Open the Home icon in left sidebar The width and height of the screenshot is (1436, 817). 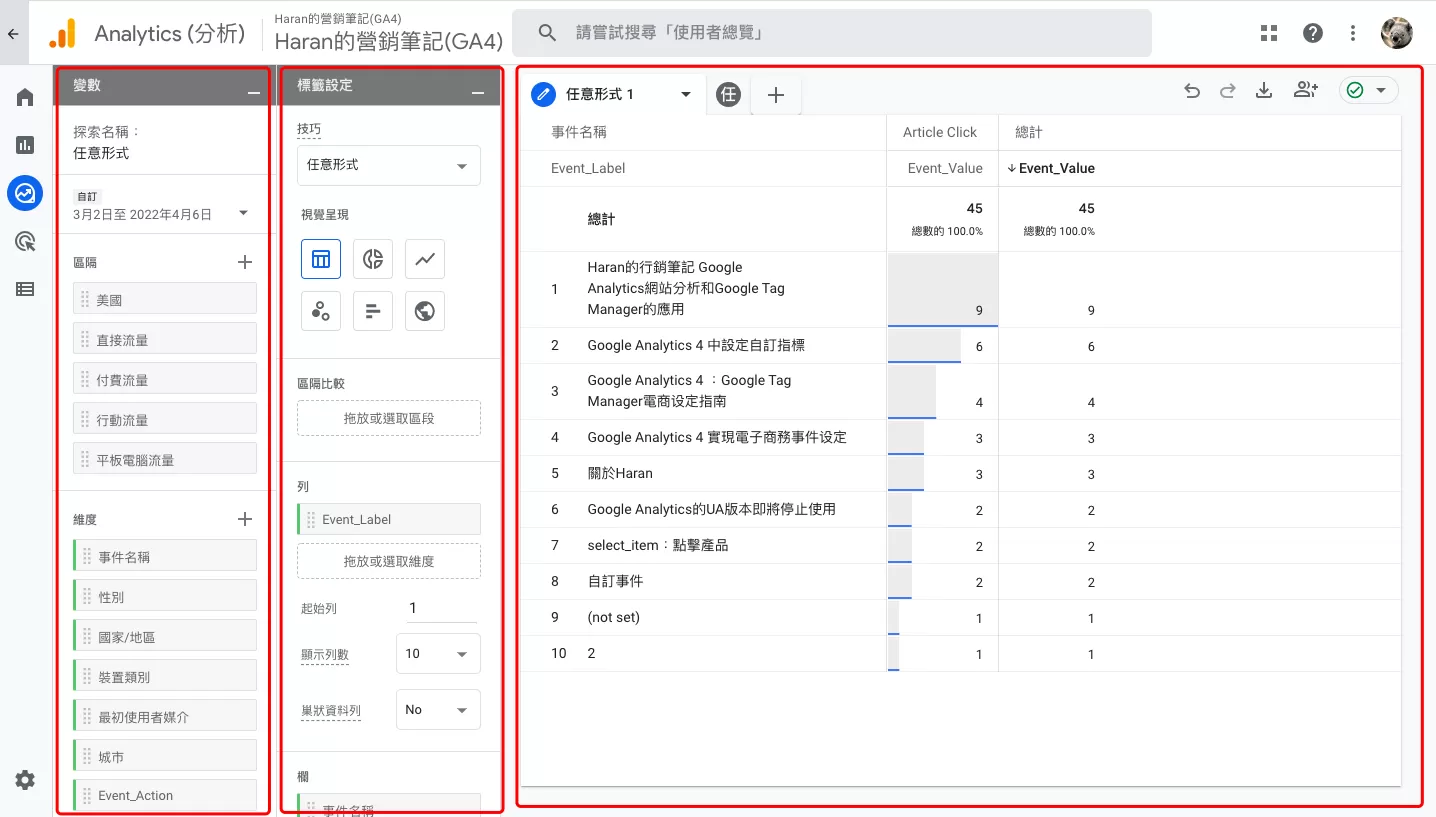pyautogui.click(x=25, y=97)
